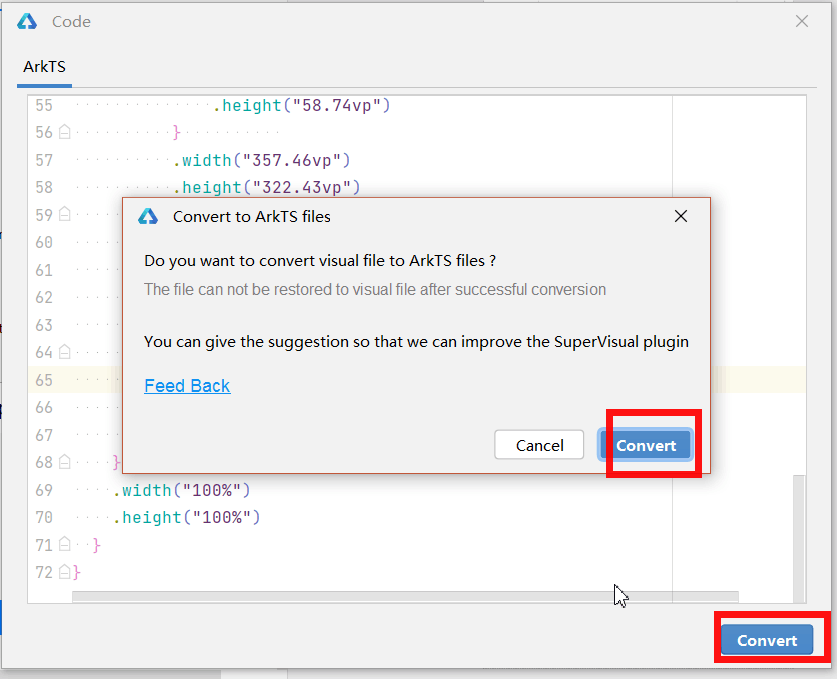Close the Code window
The width and height of the screenshot is (837, 679).
pos(801,21)
